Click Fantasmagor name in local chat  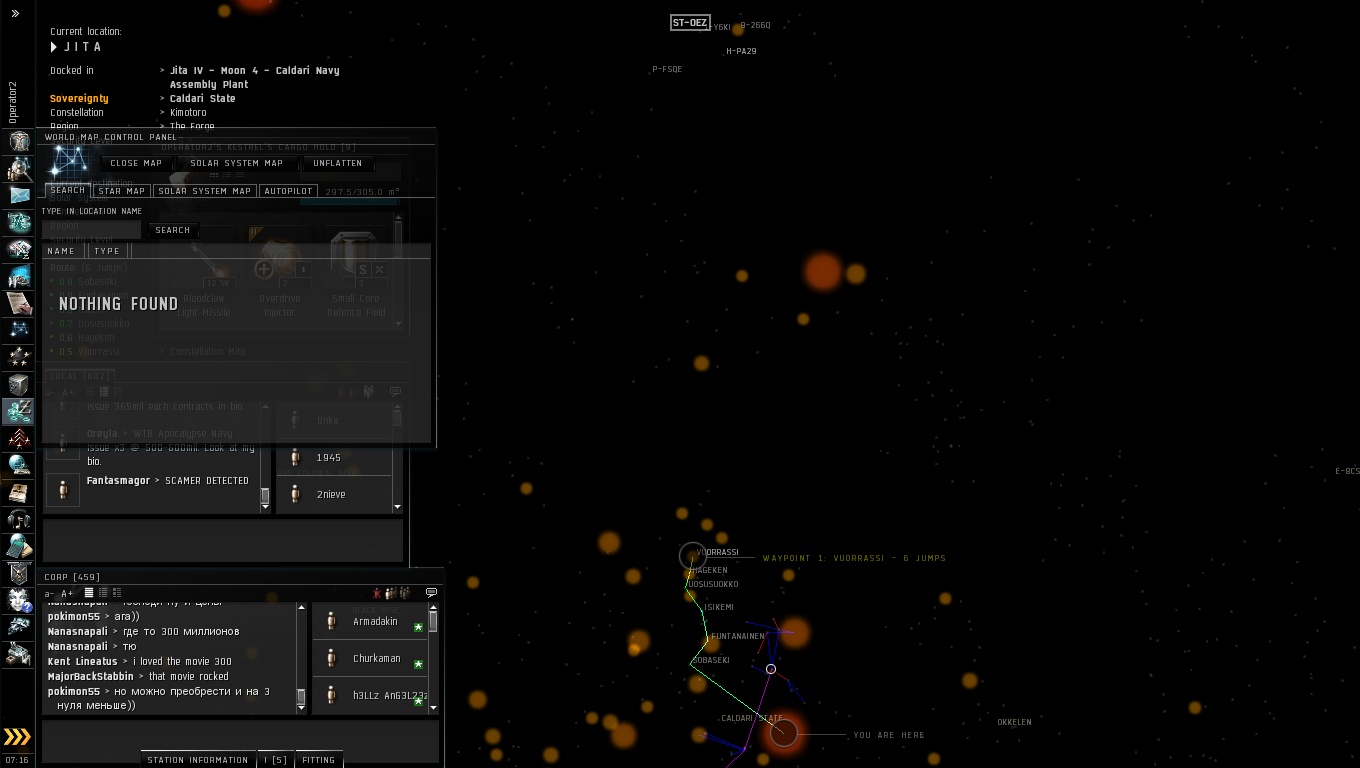point(118,481)
